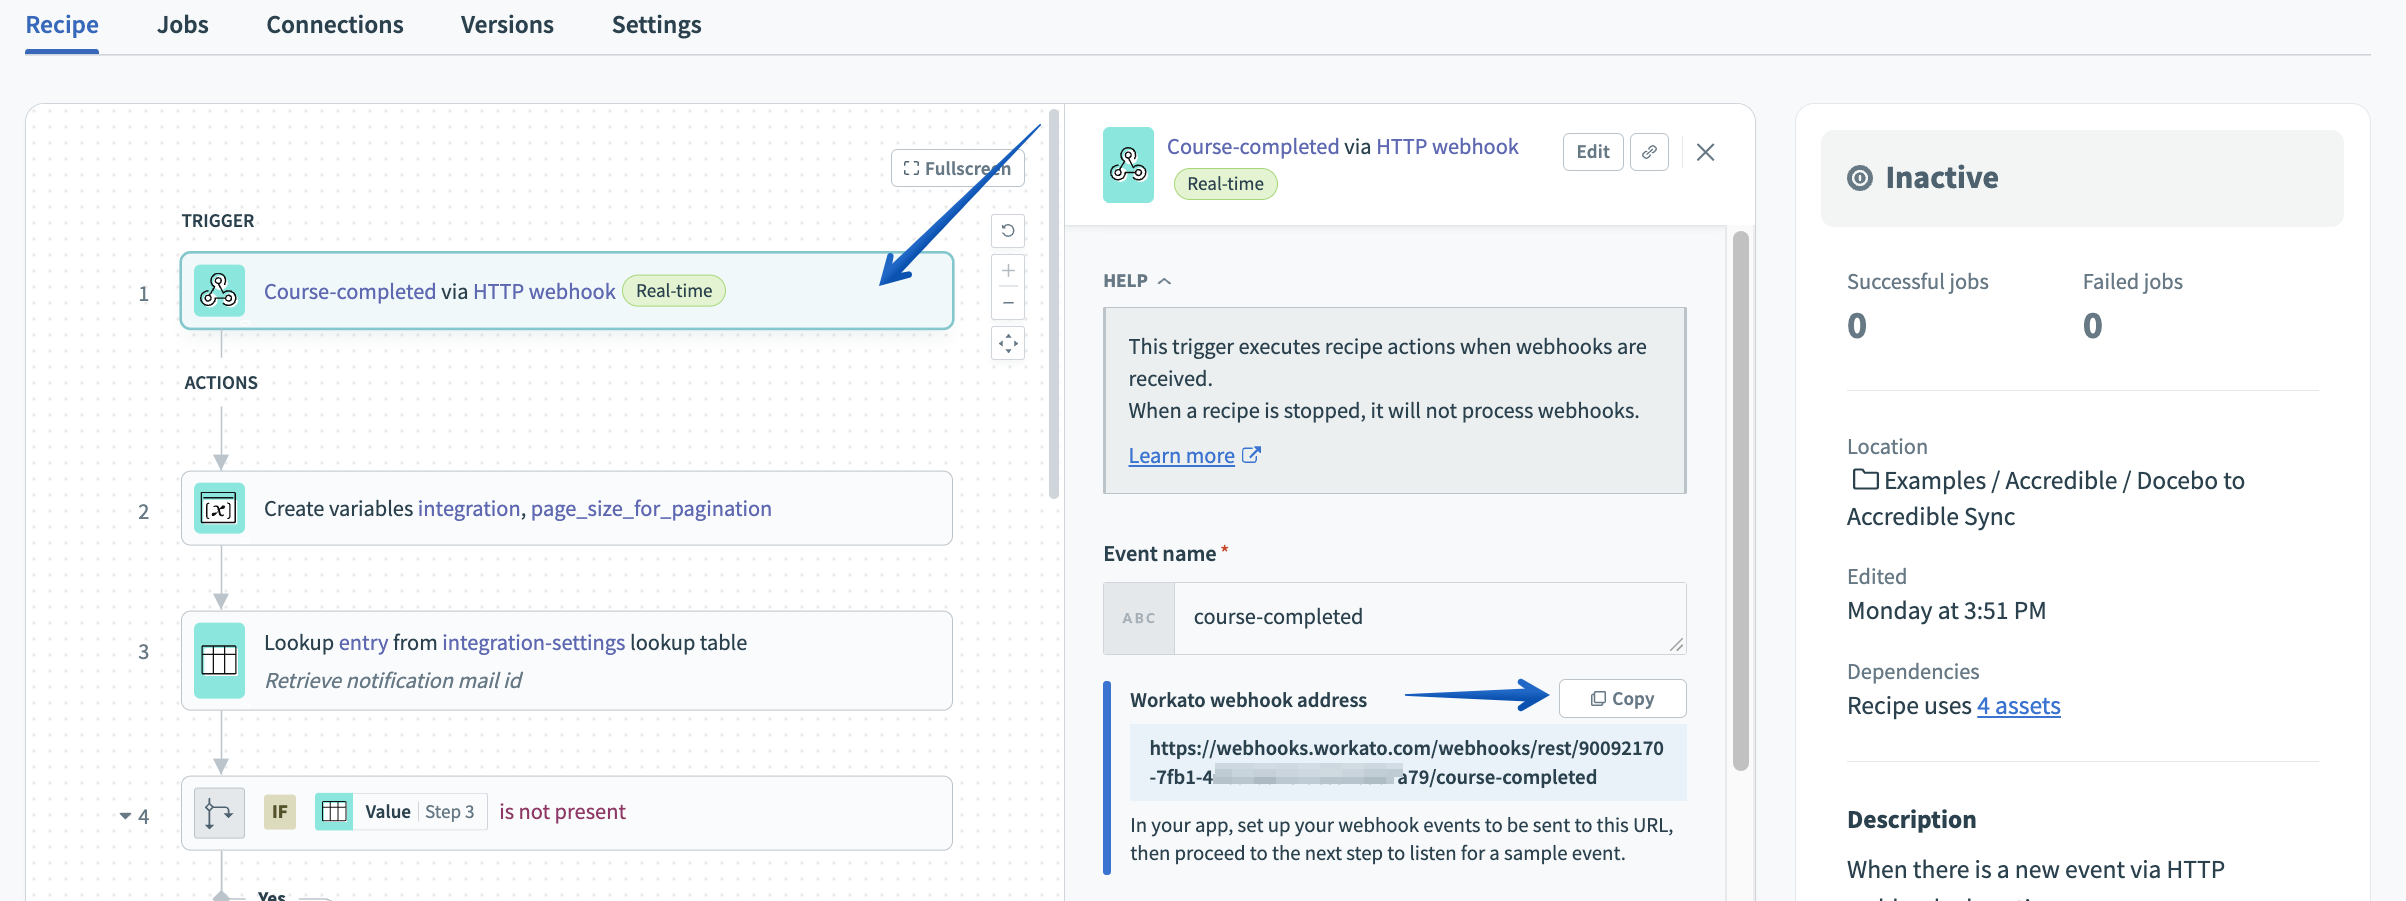The image size is (2406, 901).
Task: Click Course-completed link in trigger step
Action: pyautogui.click(x=350, y=291)
